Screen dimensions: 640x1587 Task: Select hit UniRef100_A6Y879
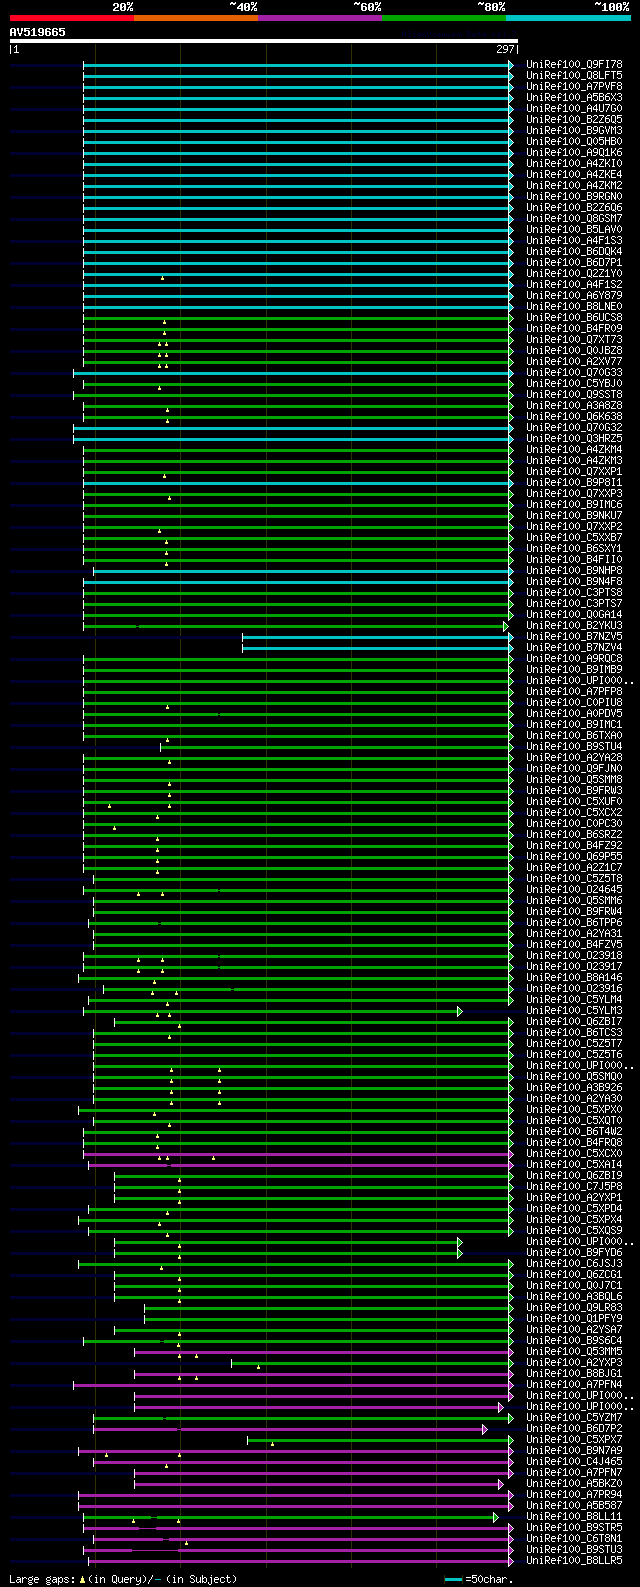pos(574,295)
